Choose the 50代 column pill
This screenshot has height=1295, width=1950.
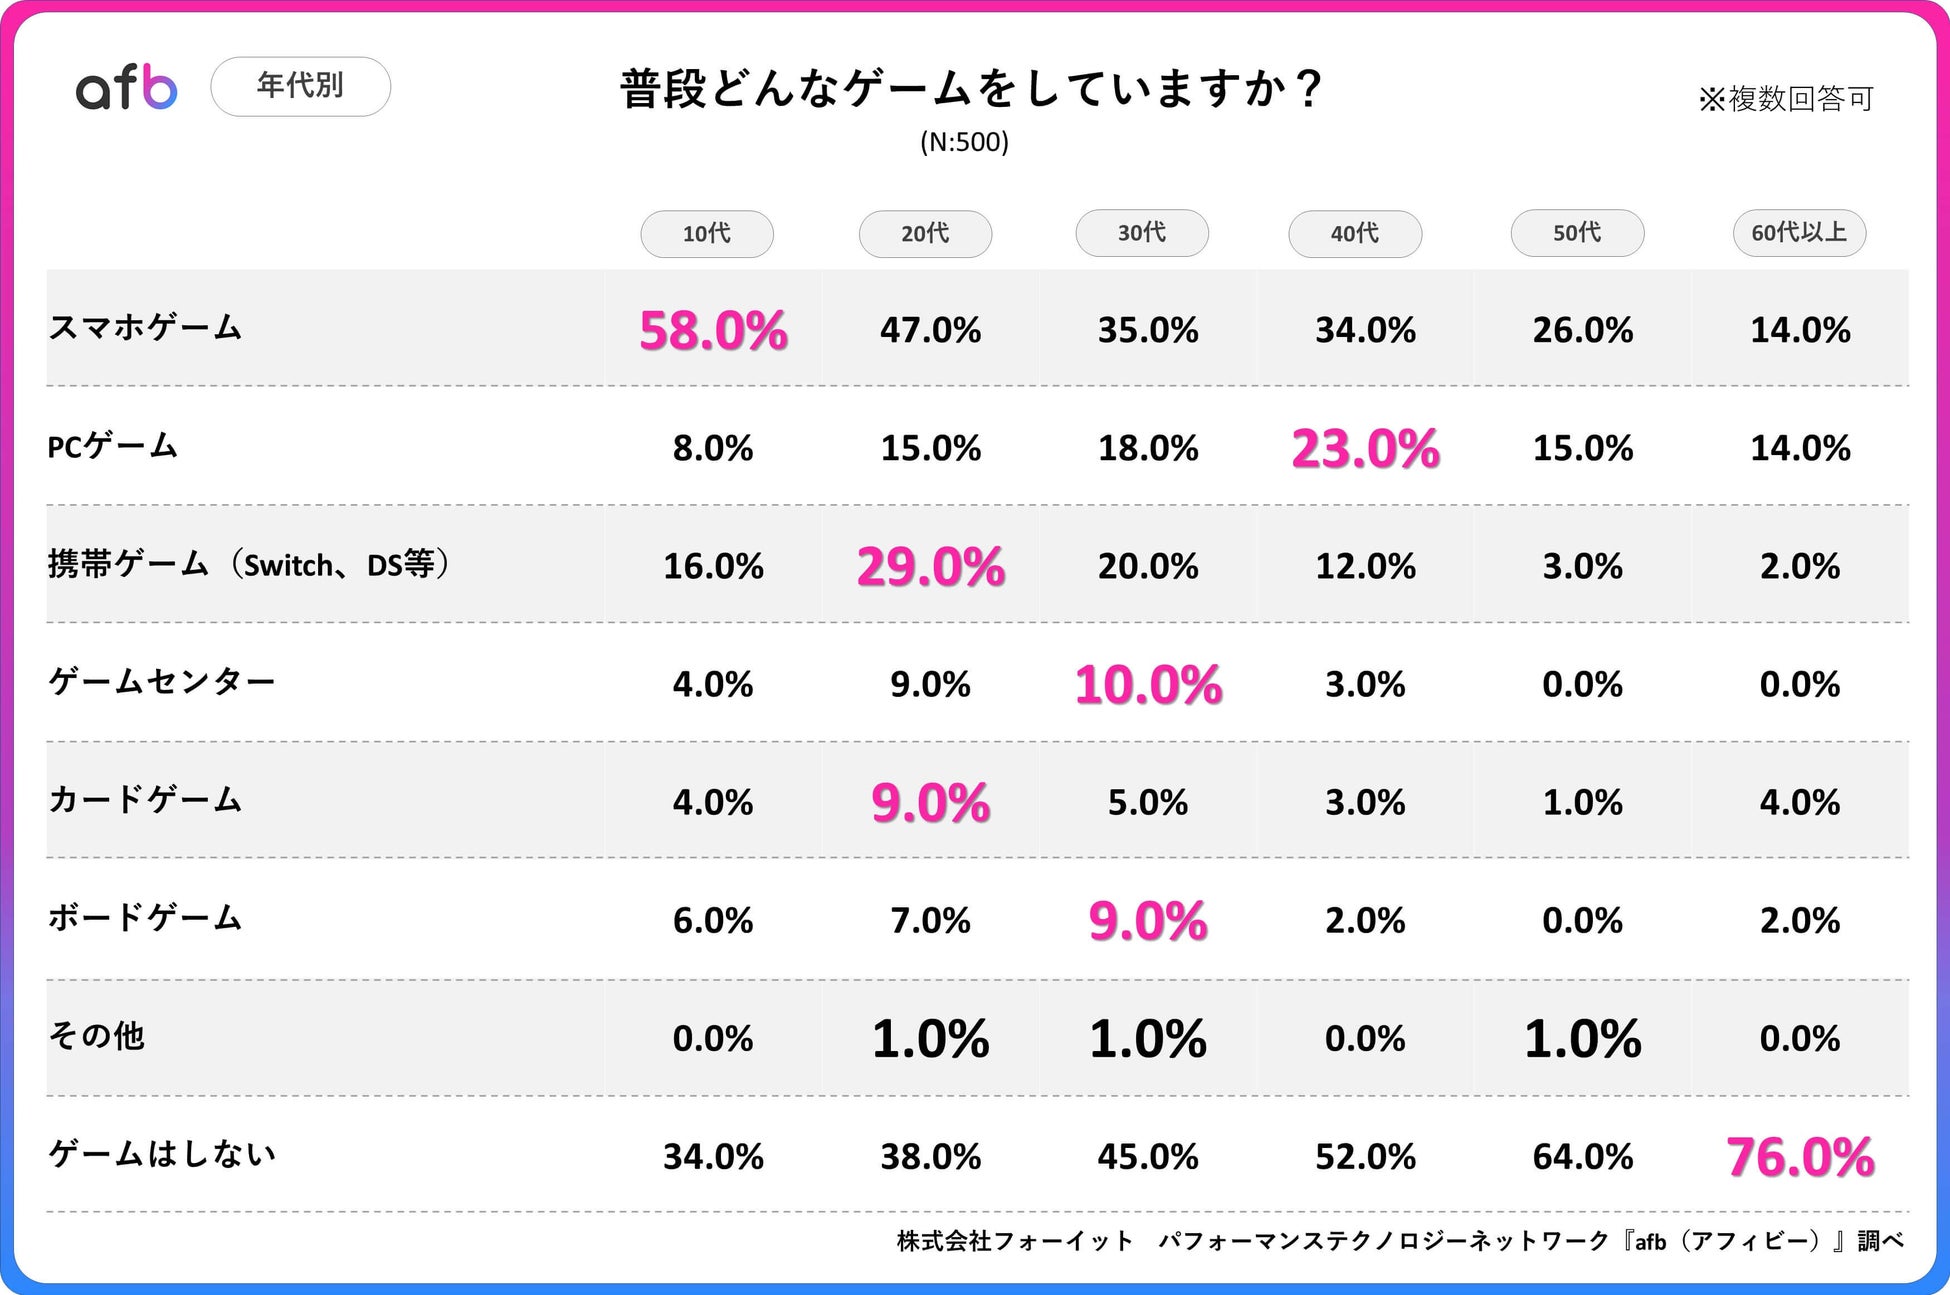tap(1577, 233)
